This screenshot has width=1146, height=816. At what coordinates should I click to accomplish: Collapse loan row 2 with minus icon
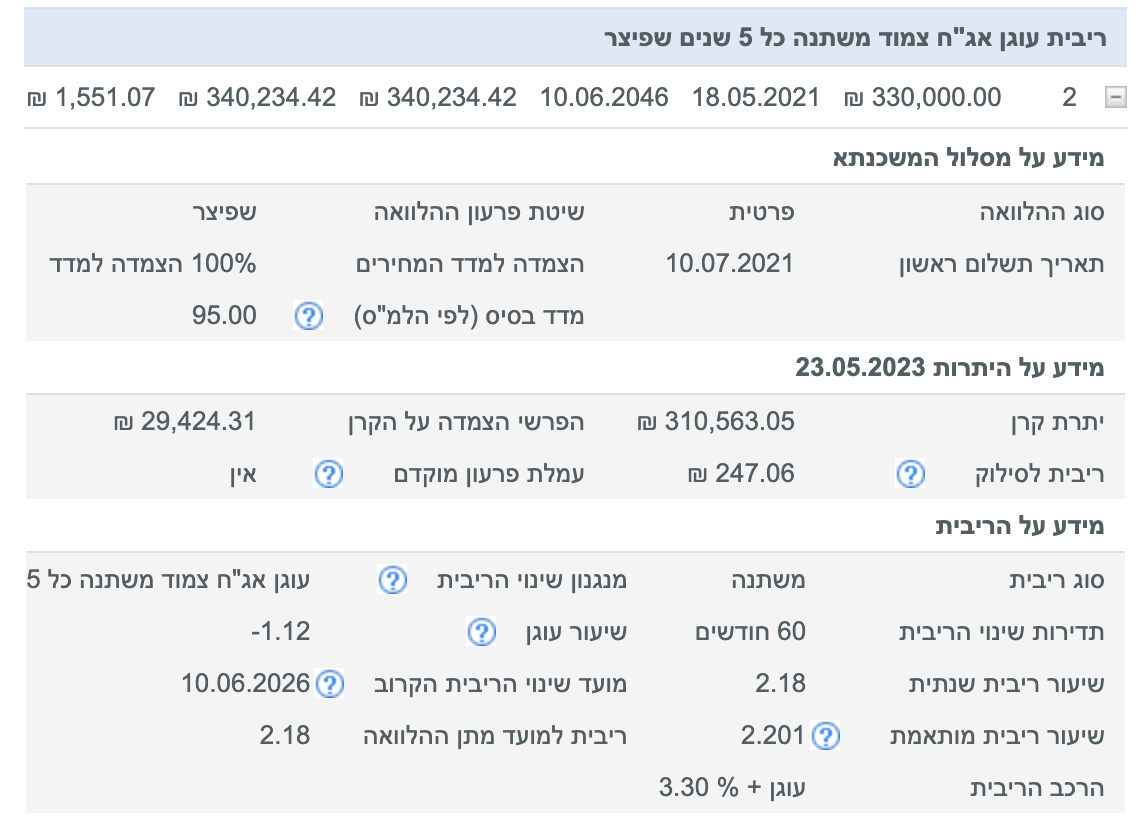coord(1114,98)
